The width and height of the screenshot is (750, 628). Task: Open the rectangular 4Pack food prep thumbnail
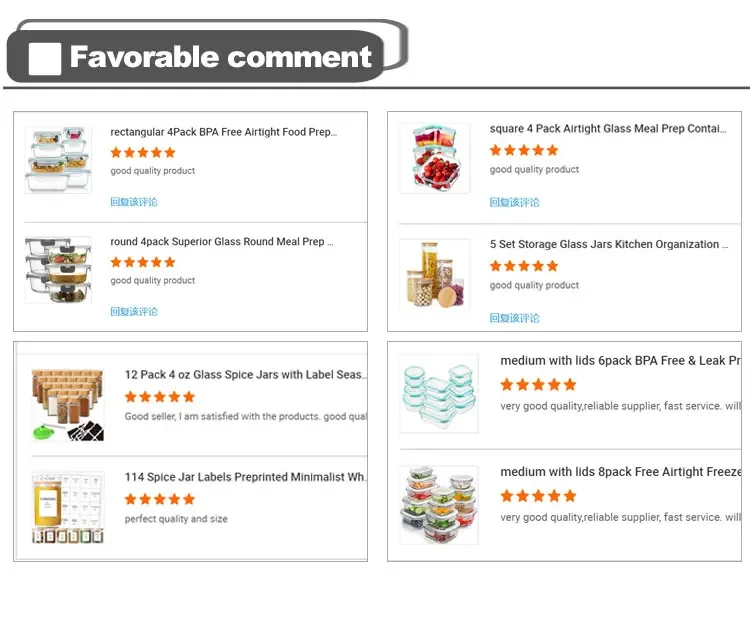[58, 160]
